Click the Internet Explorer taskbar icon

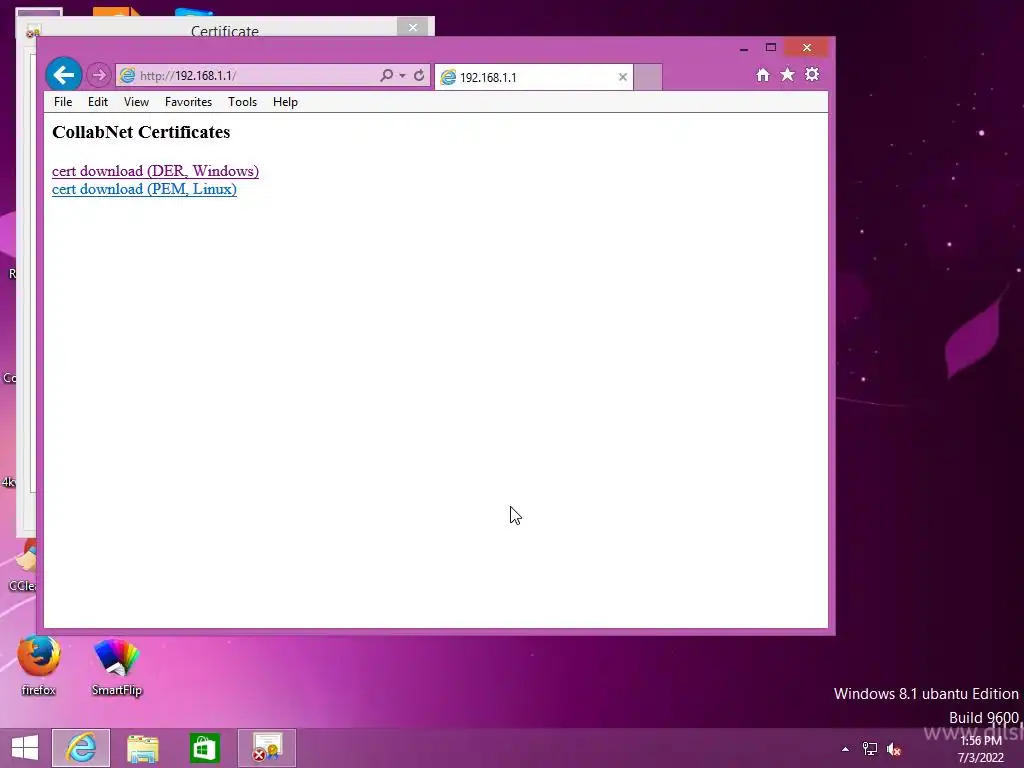coord(81,748)
